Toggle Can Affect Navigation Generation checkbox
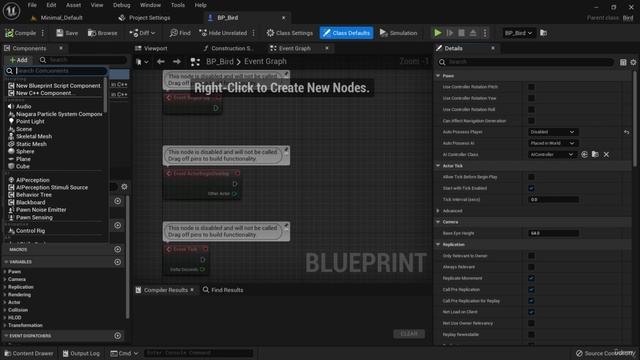The image size is (640, 360). pyautogui.click(x=531, y=121)
